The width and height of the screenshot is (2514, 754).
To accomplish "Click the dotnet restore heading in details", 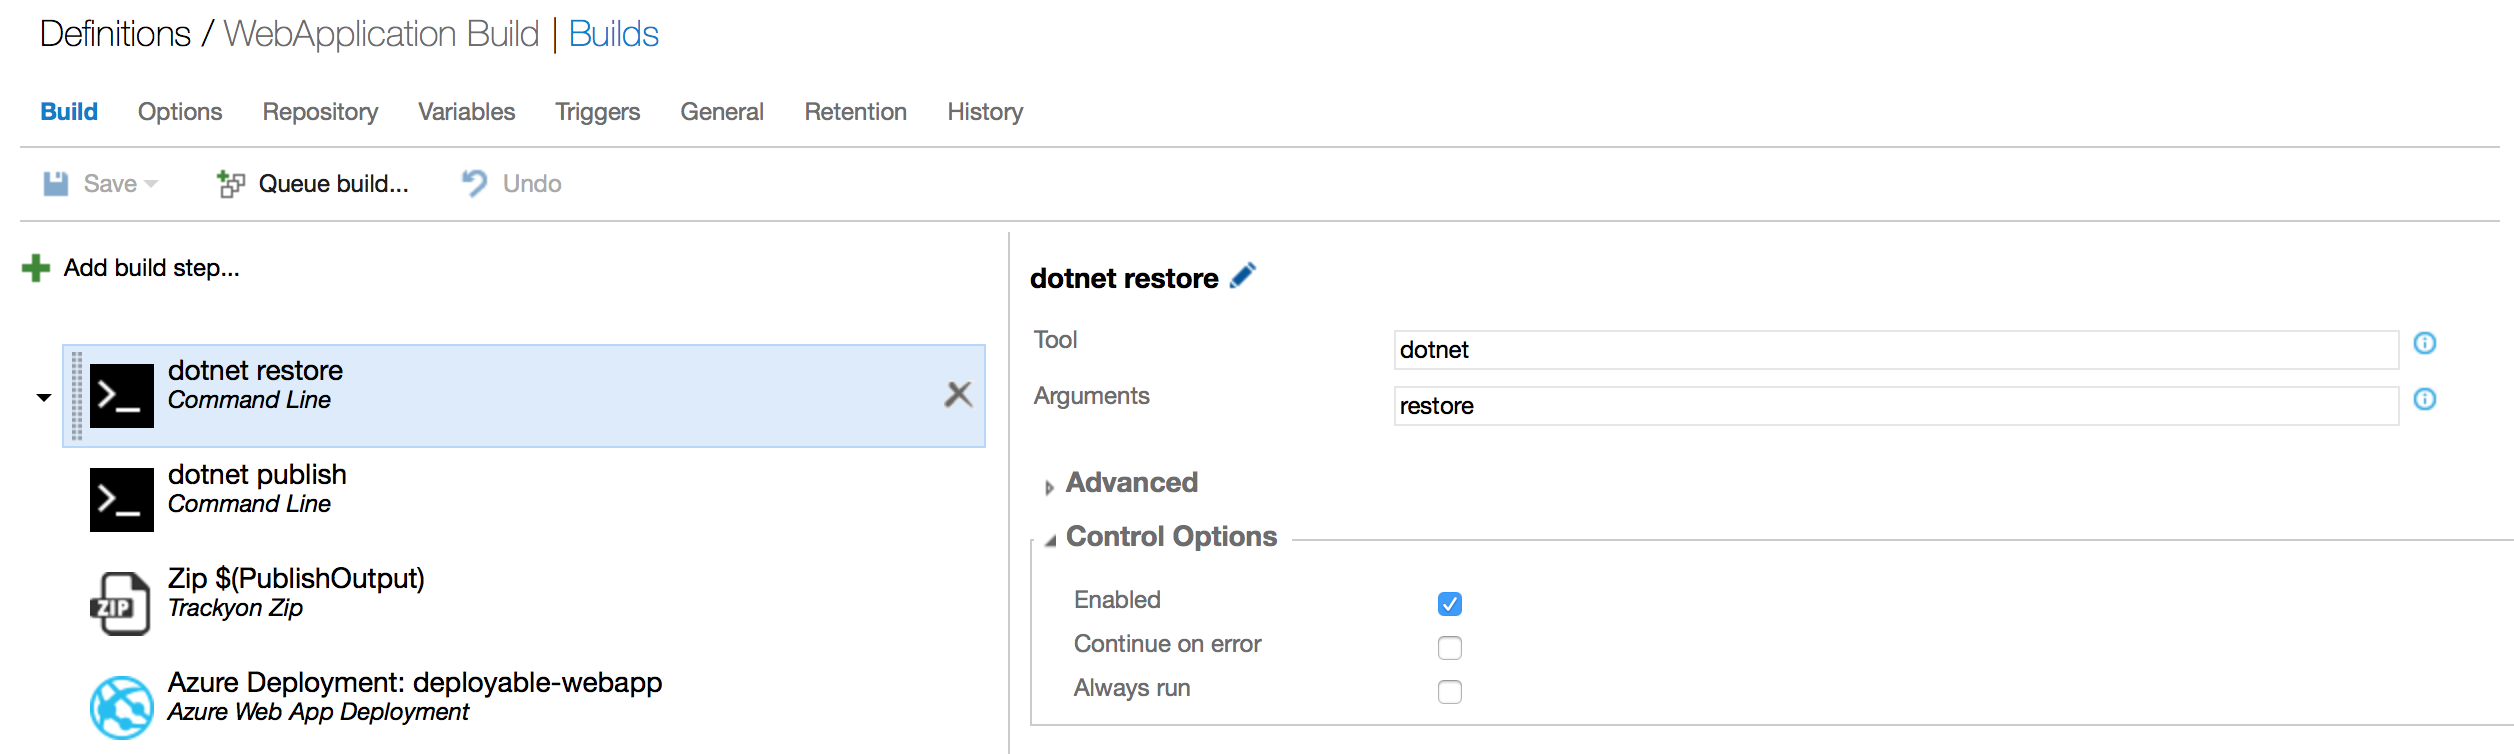I will pos(1124,278).
